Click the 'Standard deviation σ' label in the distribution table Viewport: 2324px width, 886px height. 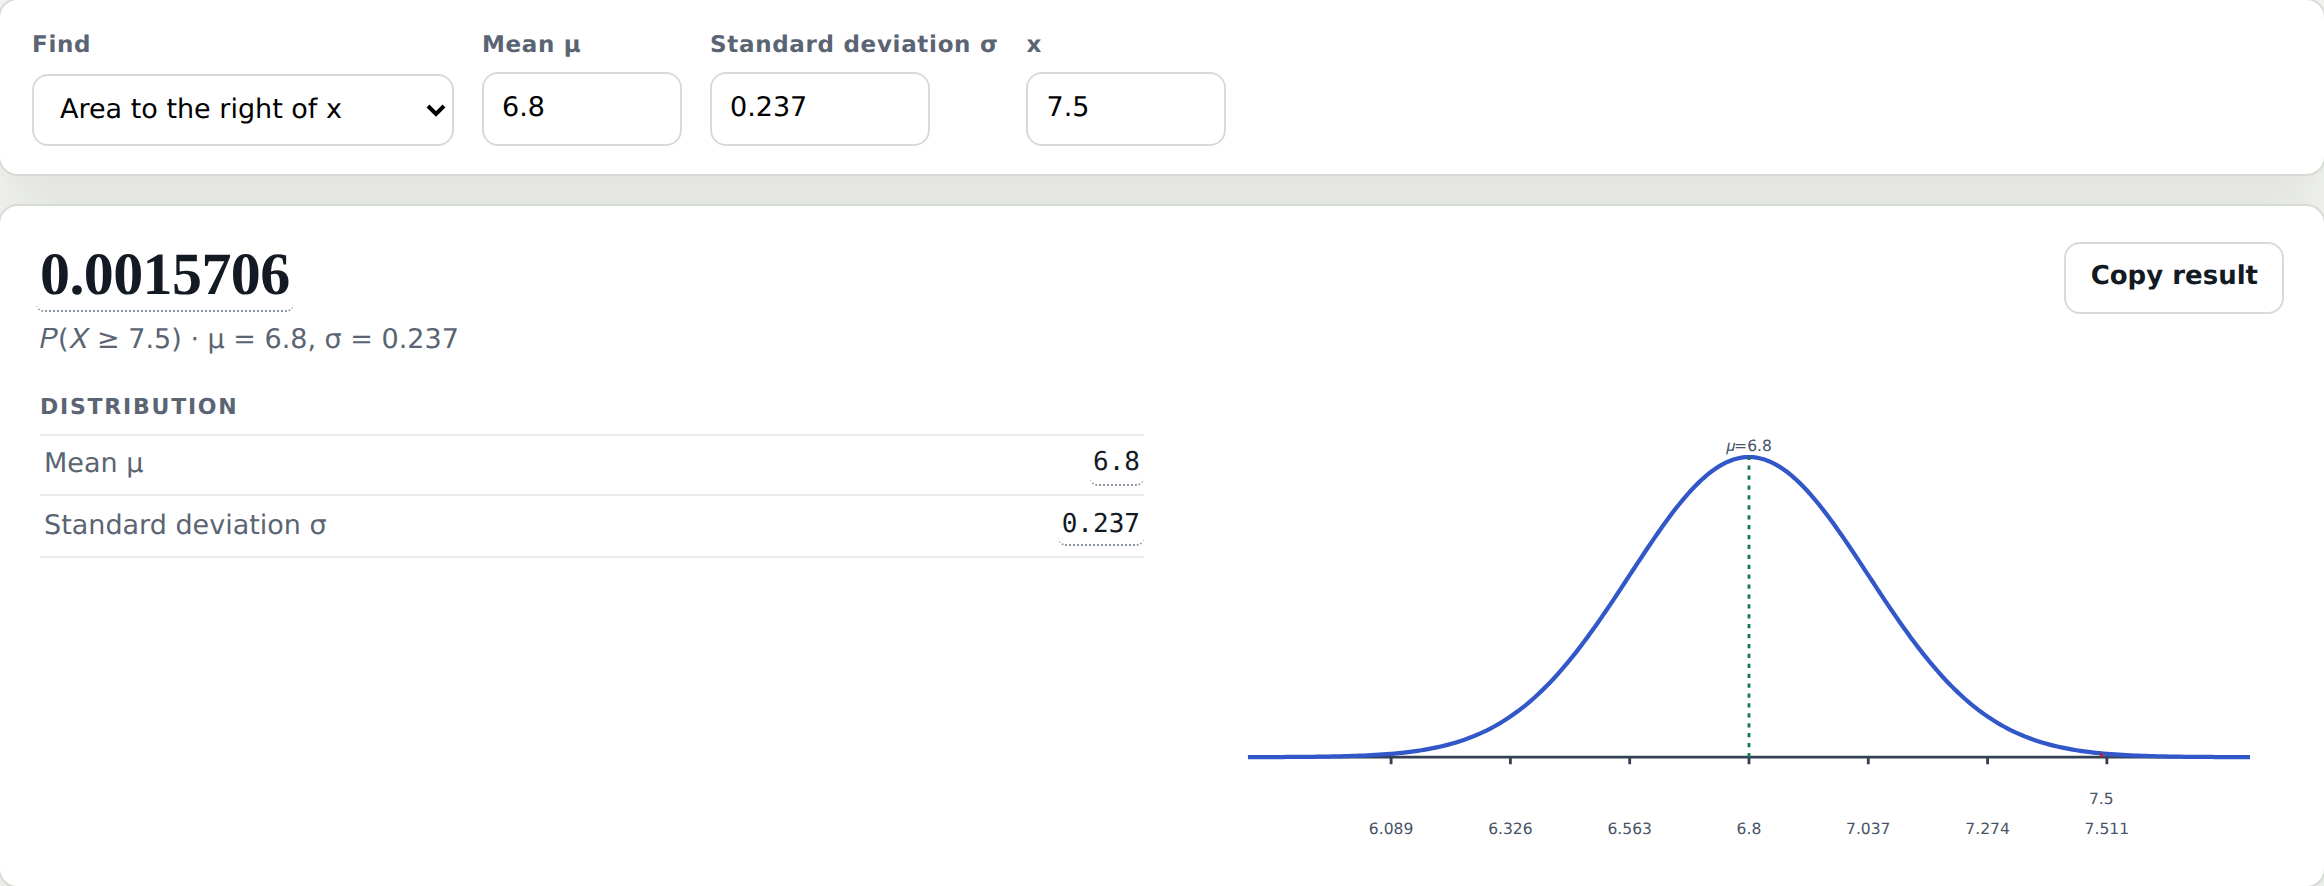click(185, 525)
